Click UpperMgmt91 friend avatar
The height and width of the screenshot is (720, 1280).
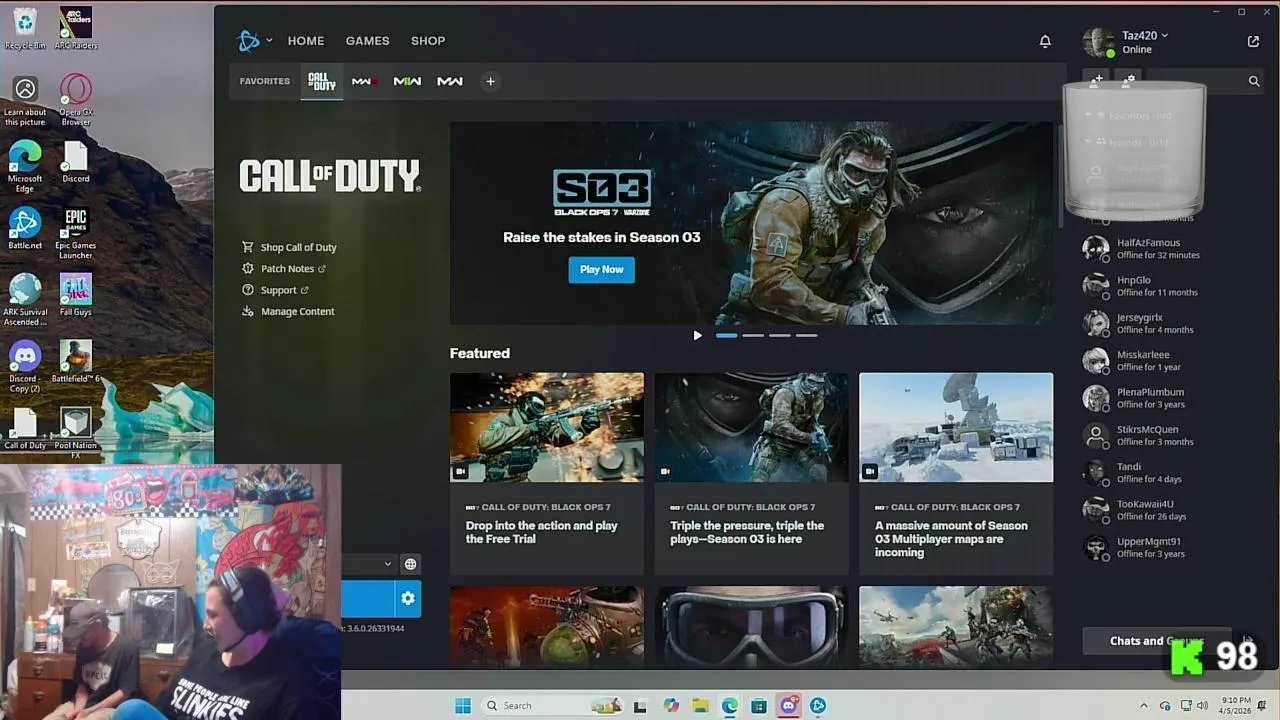tap(1096, 547)
